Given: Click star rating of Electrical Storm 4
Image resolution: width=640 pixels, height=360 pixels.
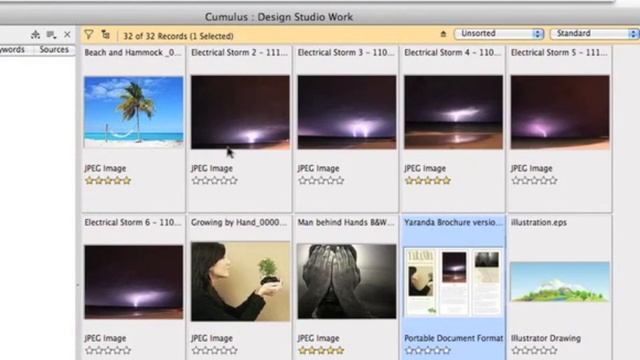Looking at the screenshot, I should (x=428, y=180).
